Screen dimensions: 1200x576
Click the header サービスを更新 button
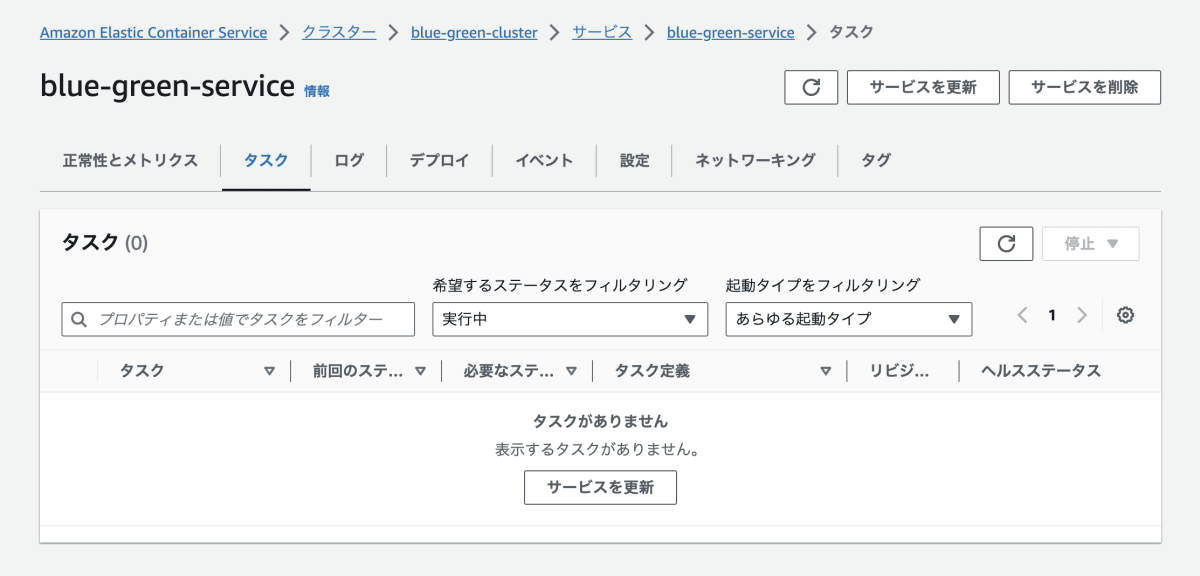tap(923, 87)
